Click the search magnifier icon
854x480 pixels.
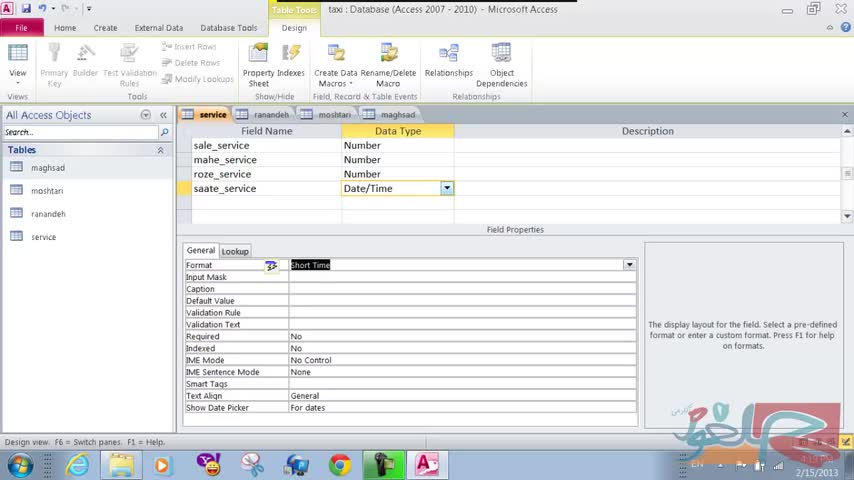(x=164, y=132)
